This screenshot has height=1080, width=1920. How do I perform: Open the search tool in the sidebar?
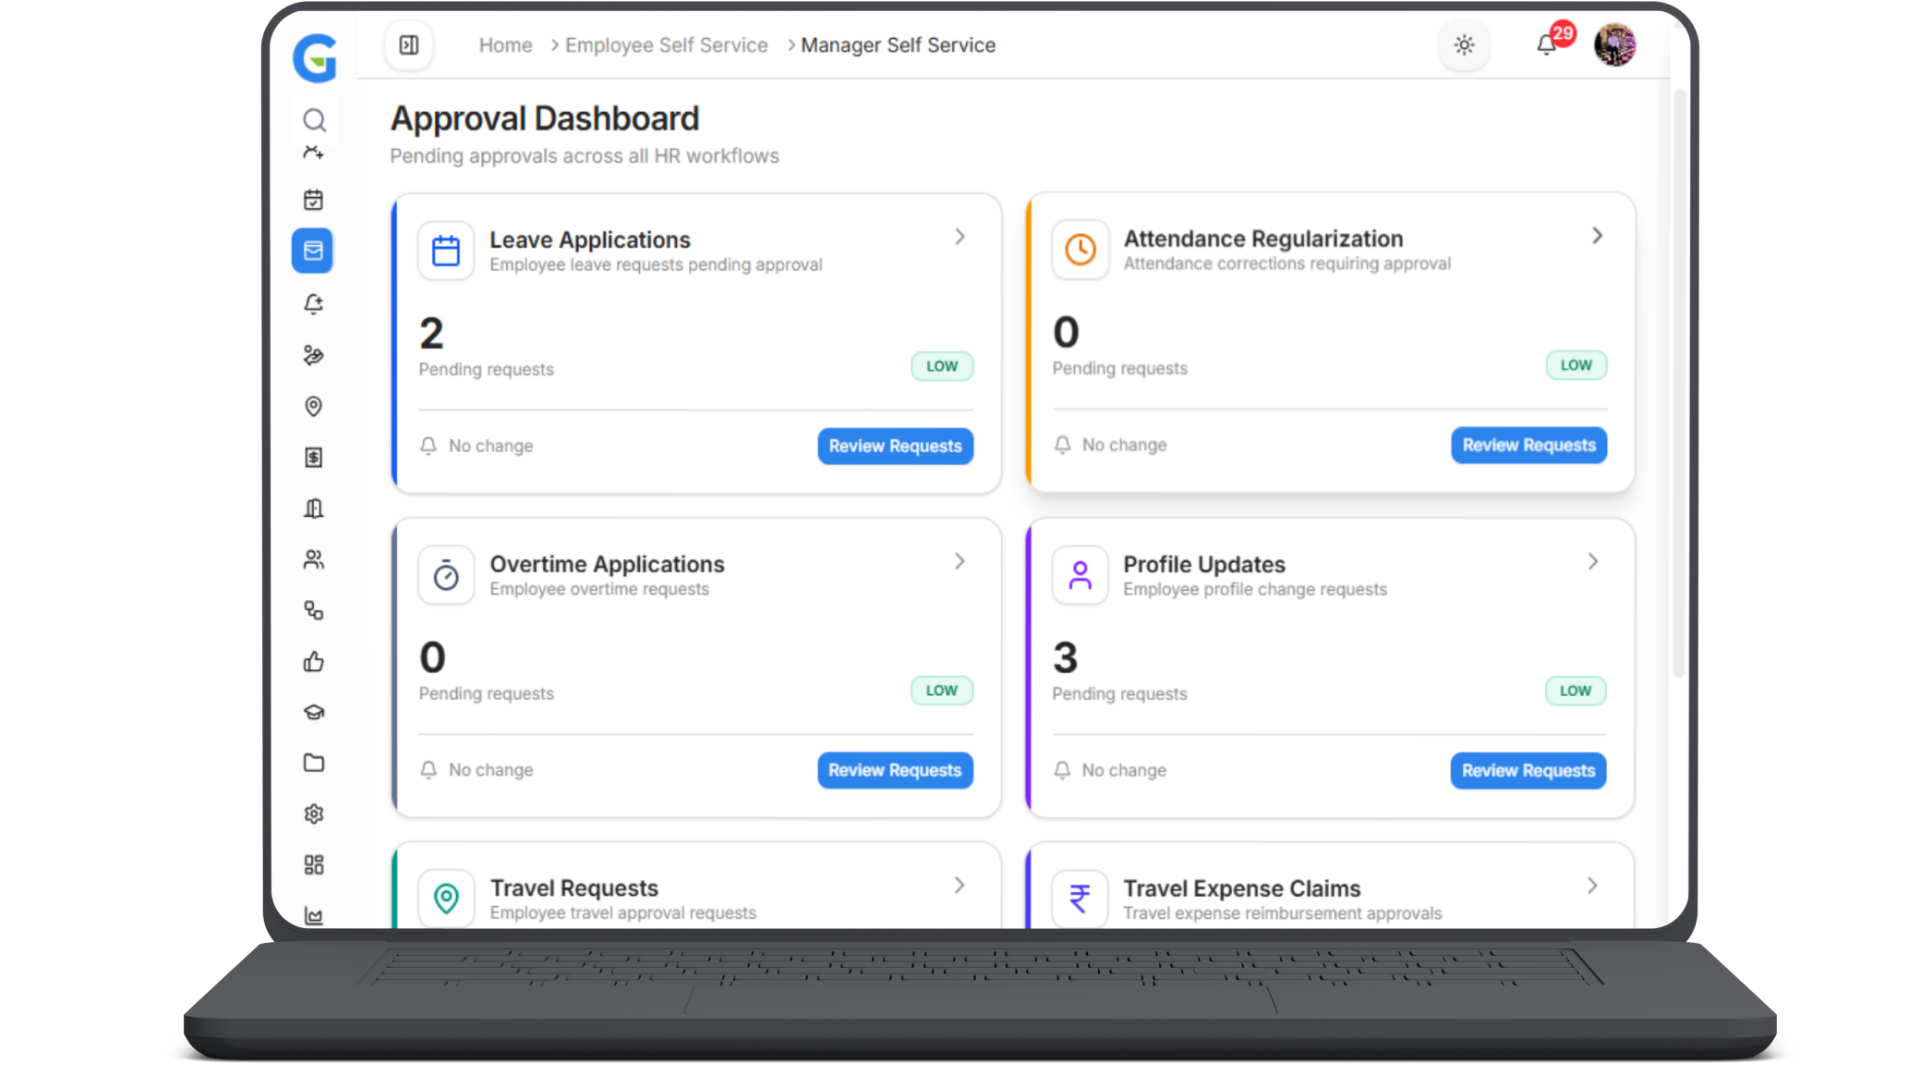point(314,120)
